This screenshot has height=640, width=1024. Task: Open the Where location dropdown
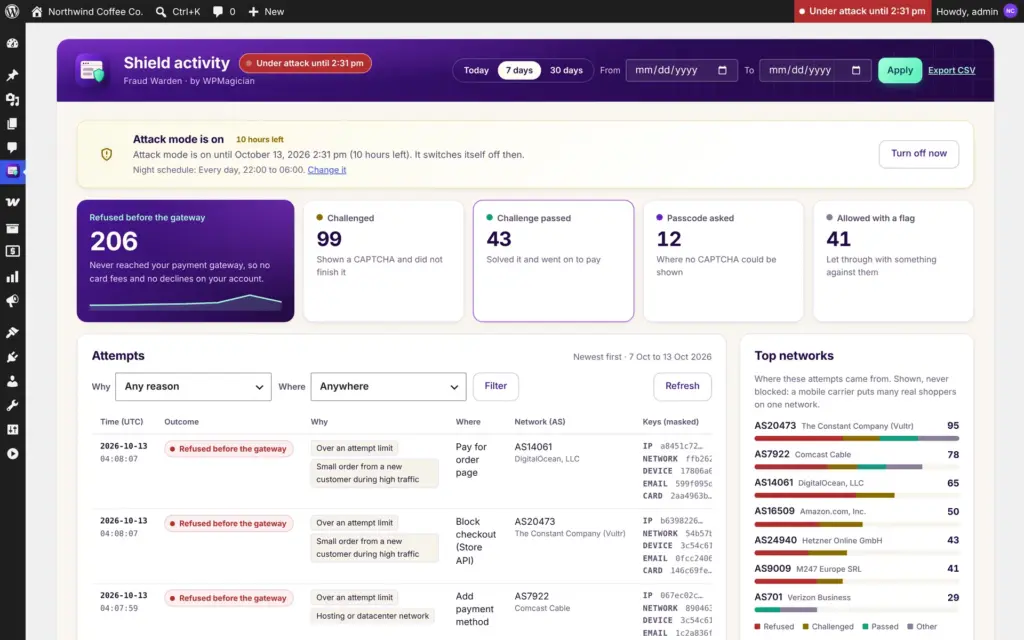[389, 387]
